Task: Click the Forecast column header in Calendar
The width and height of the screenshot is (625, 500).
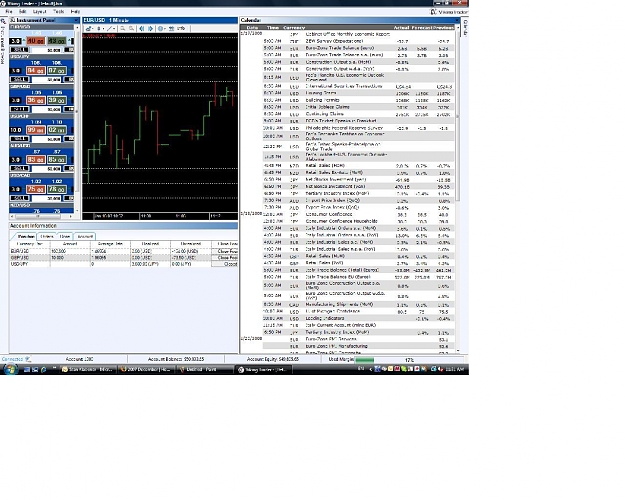Action: point(422,28)
